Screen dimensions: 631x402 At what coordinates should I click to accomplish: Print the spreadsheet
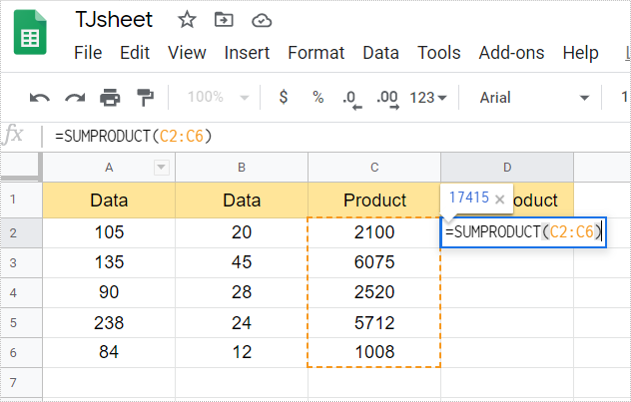(110, 97)
